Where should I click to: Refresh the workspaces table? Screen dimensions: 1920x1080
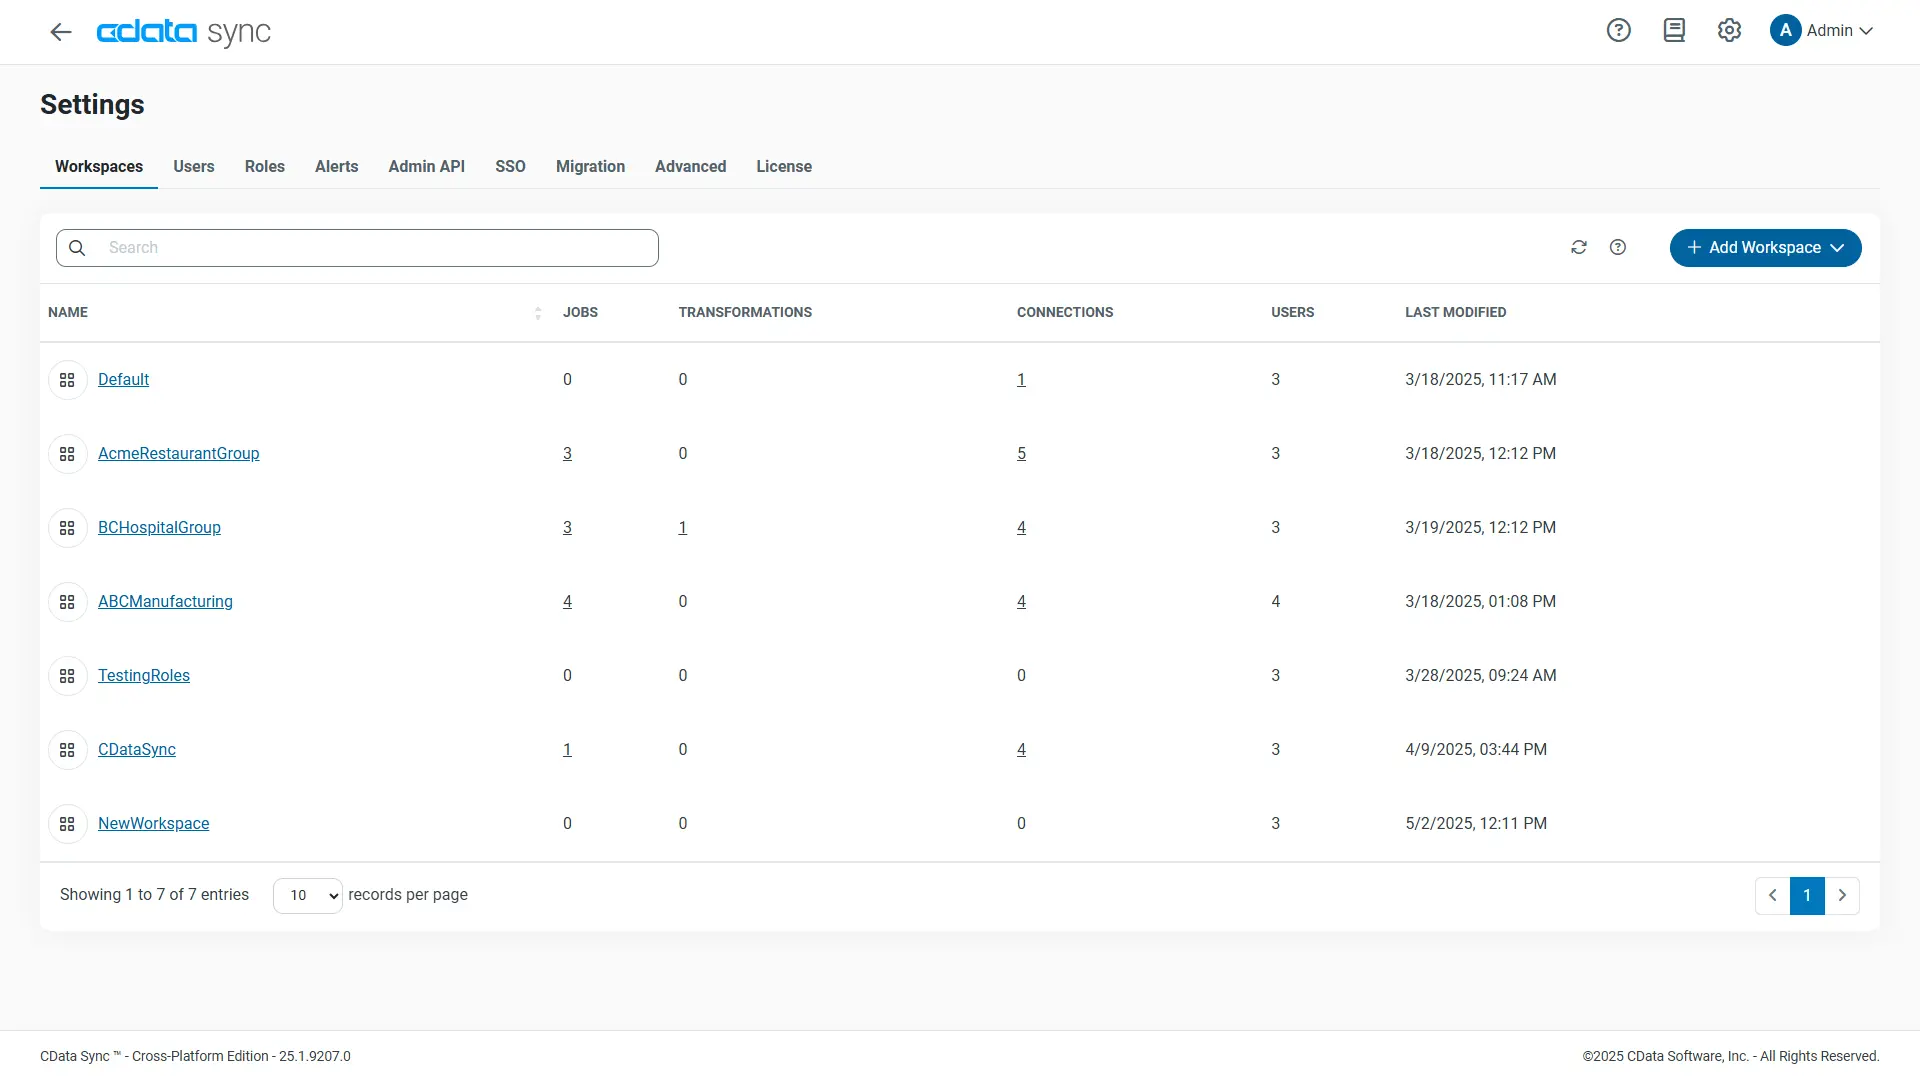1579,247
